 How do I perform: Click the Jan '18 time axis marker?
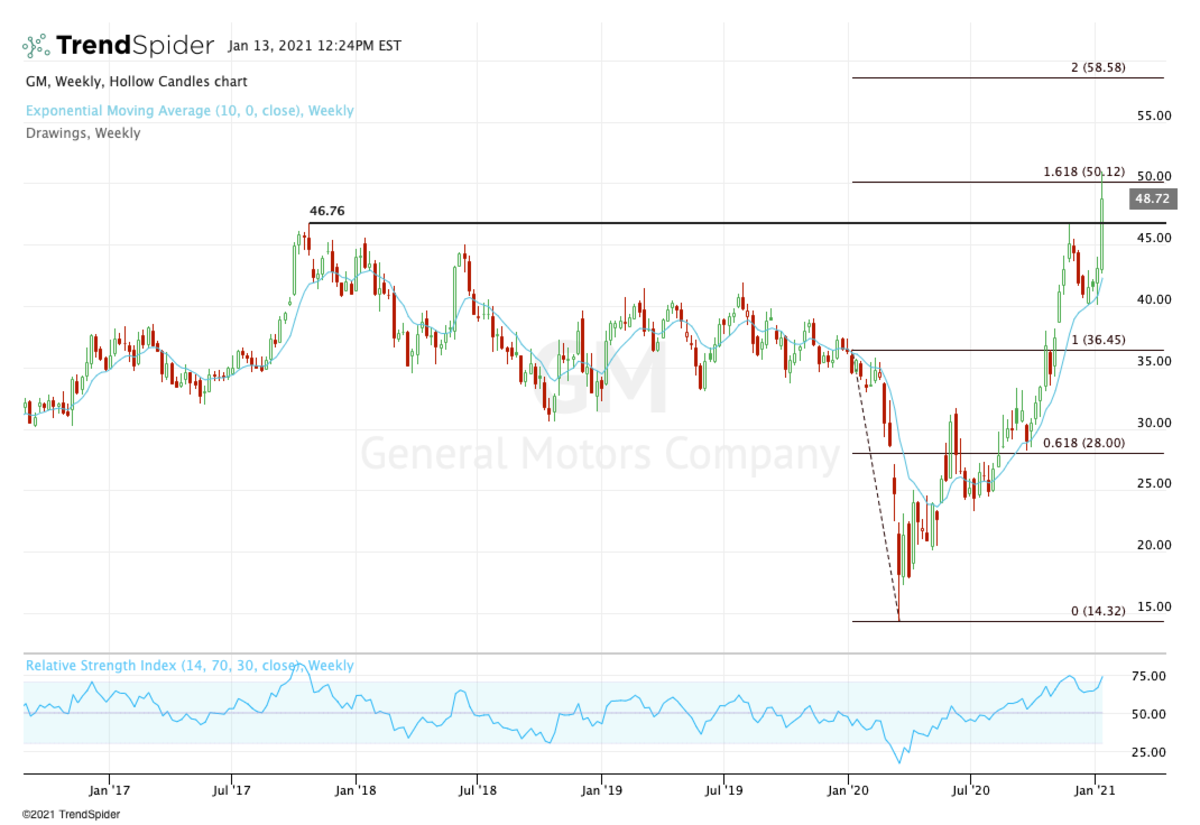coord(356,789)
